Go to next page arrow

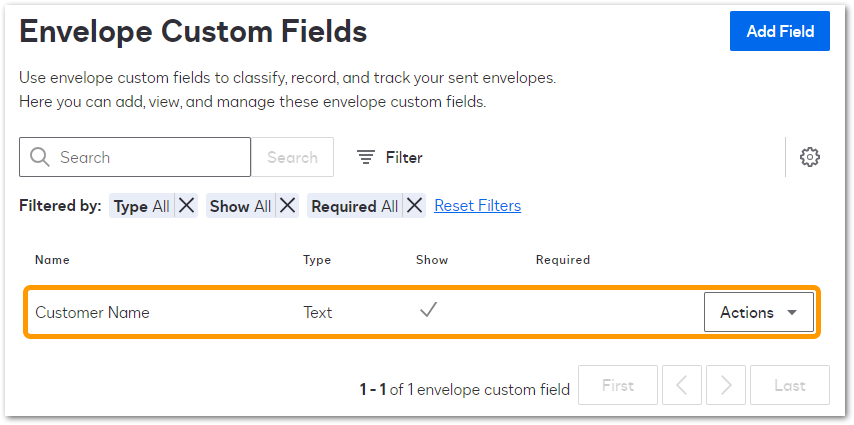(x=726, y=386)
